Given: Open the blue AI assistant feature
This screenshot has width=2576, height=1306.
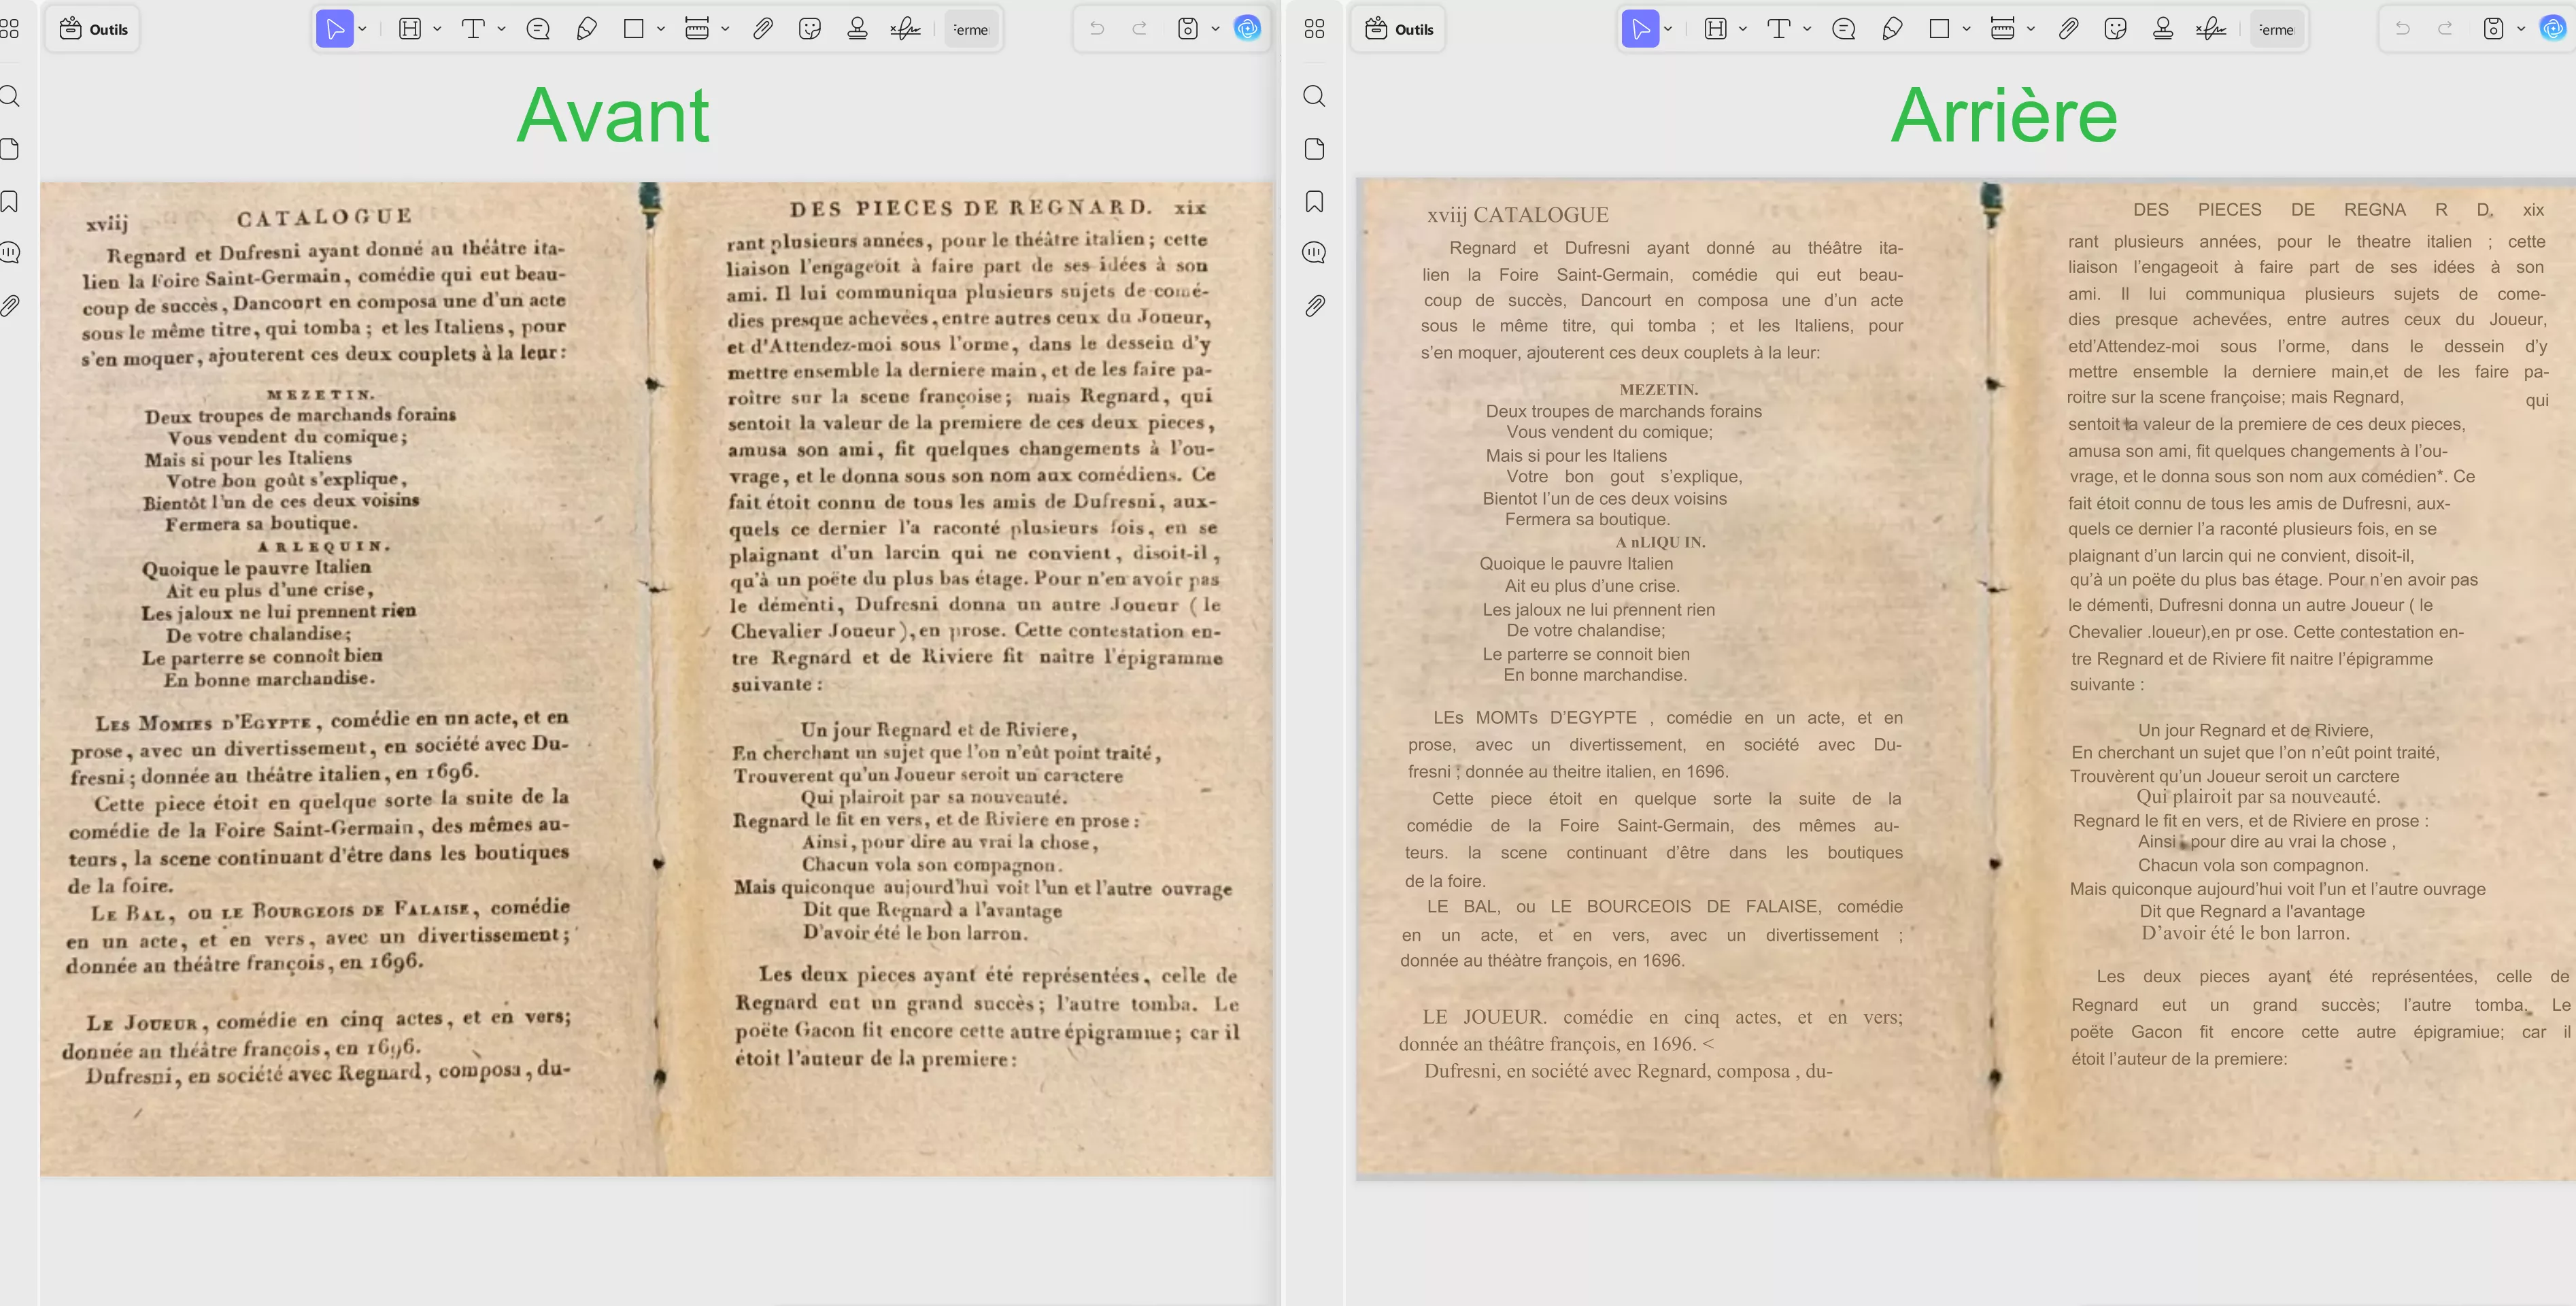Looking at the screenshot, I should (1247, 28).
